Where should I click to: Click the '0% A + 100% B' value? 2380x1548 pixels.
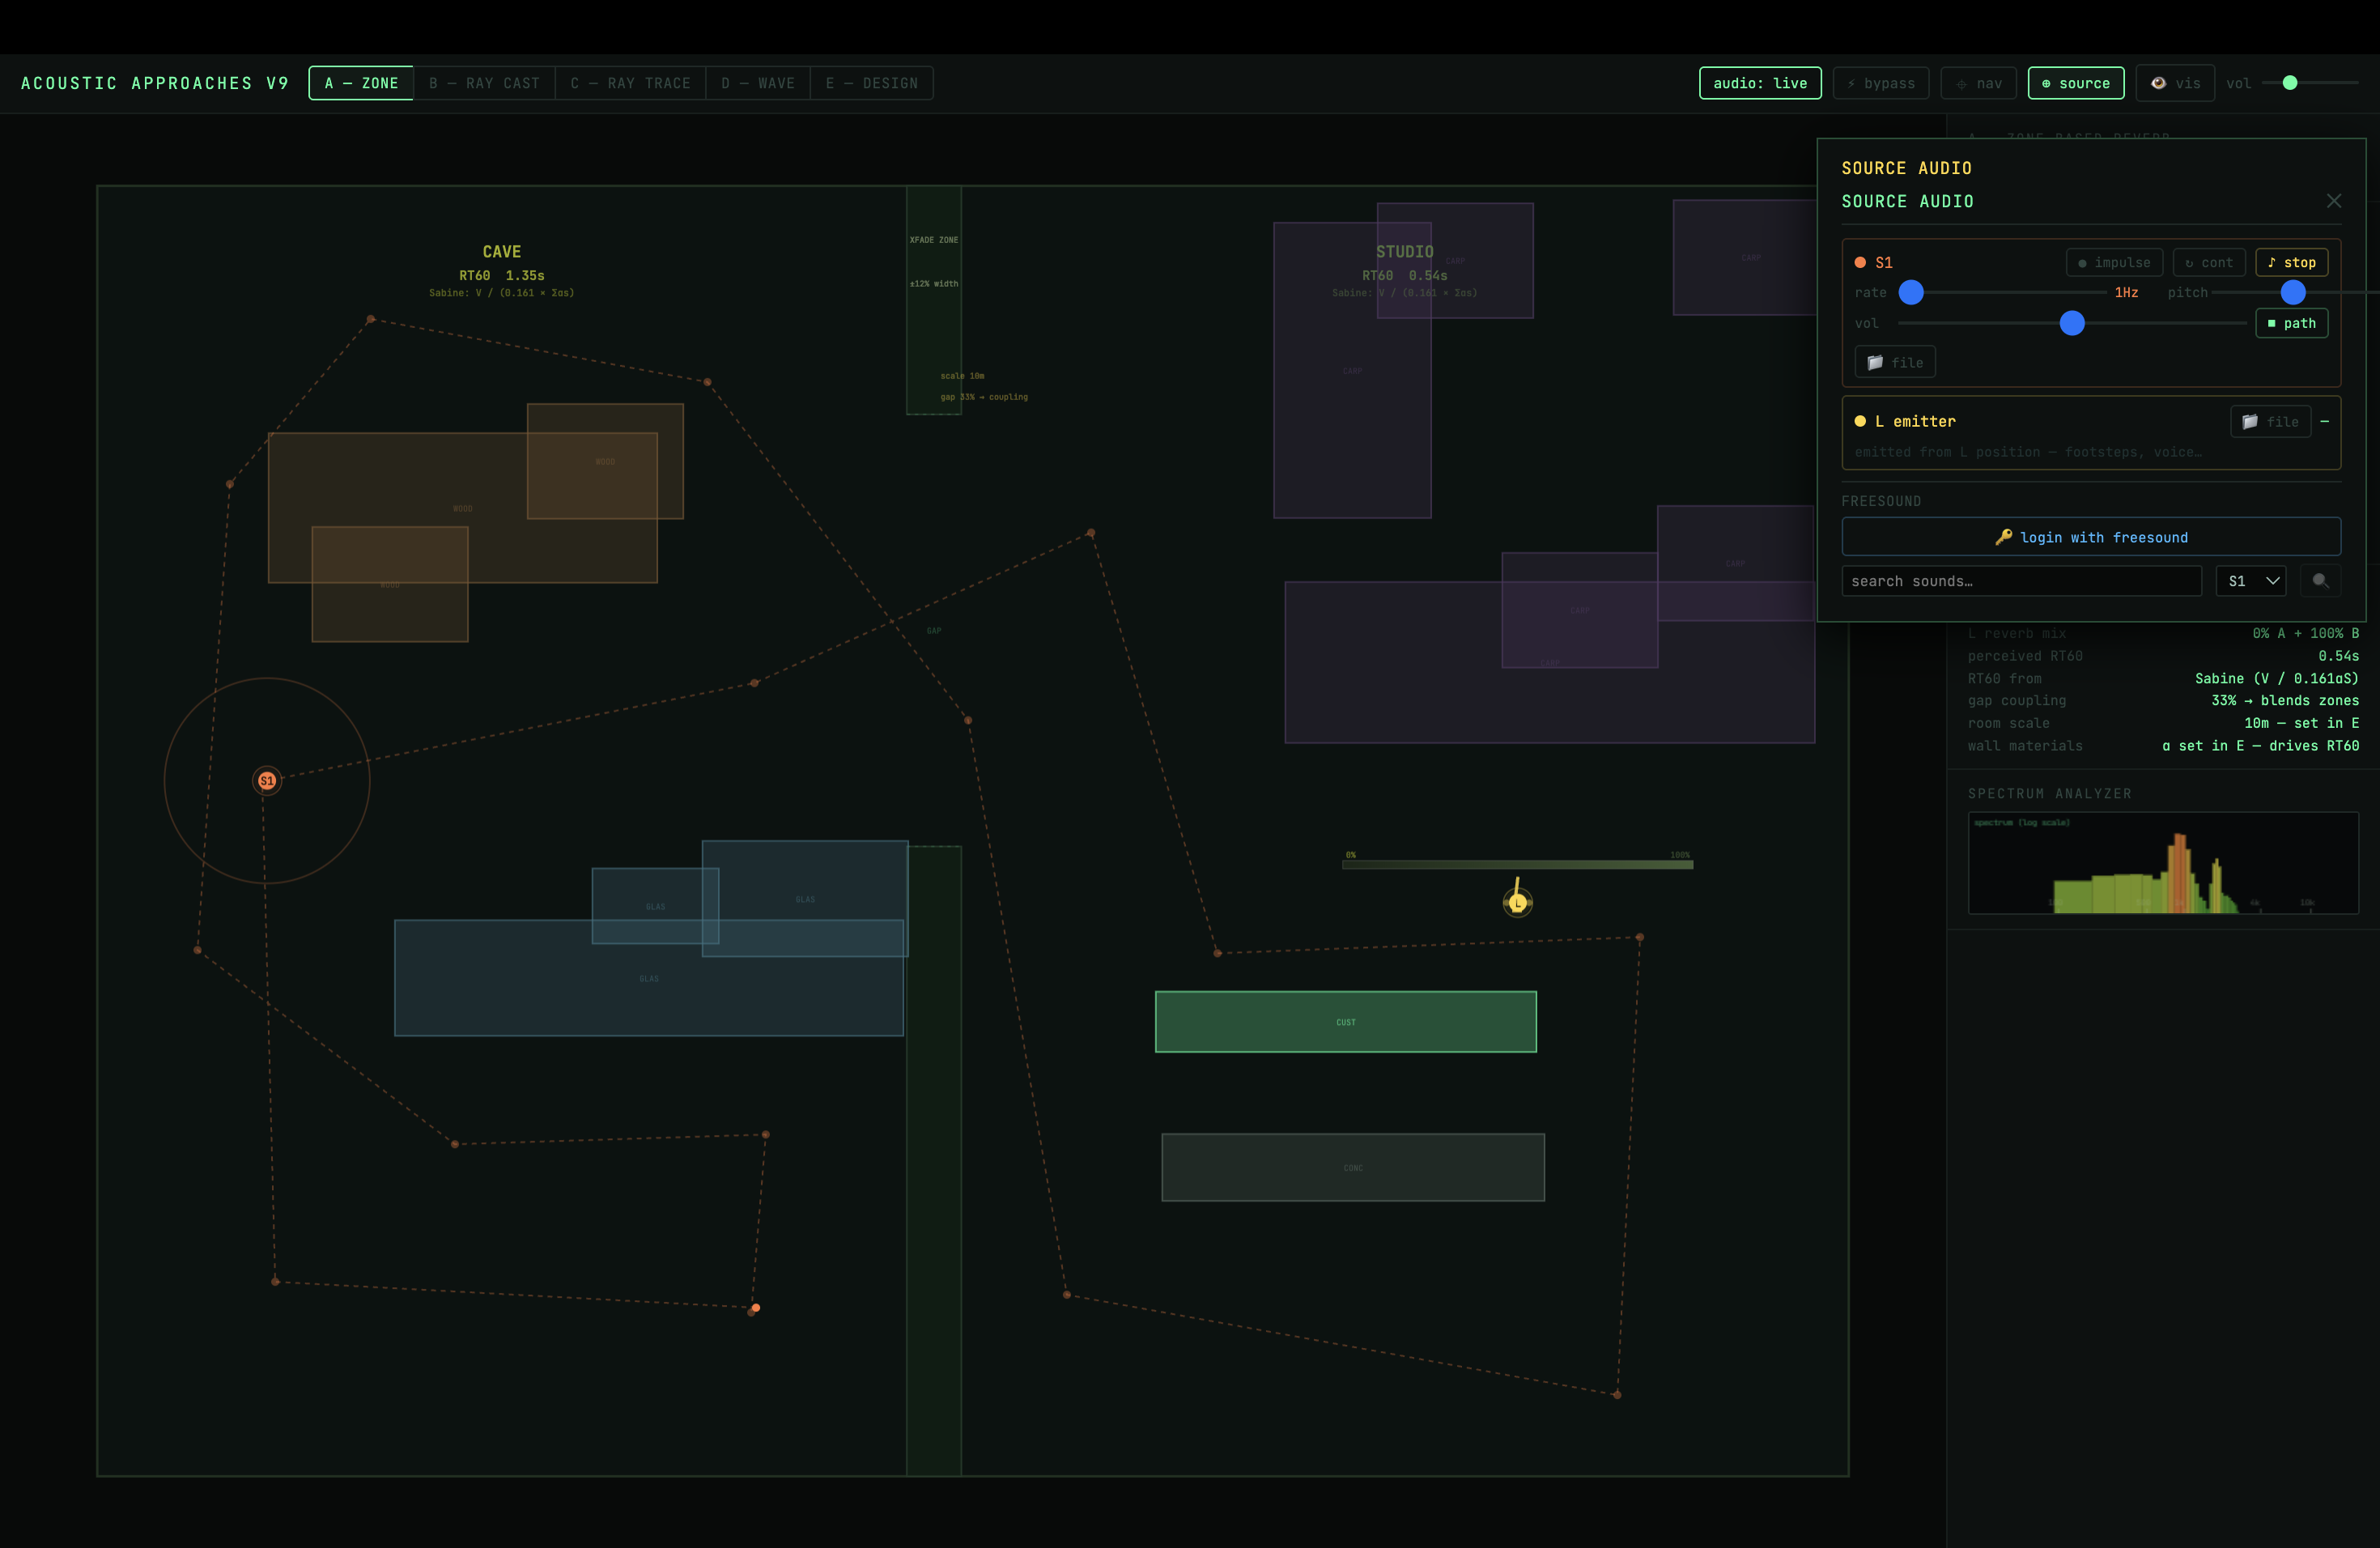click(2305, 633)
